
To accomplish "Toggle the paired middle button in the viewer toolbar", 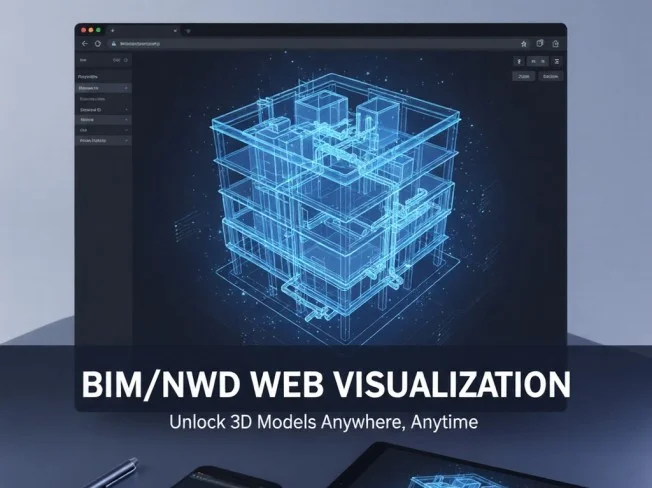I will pos(538,61).
